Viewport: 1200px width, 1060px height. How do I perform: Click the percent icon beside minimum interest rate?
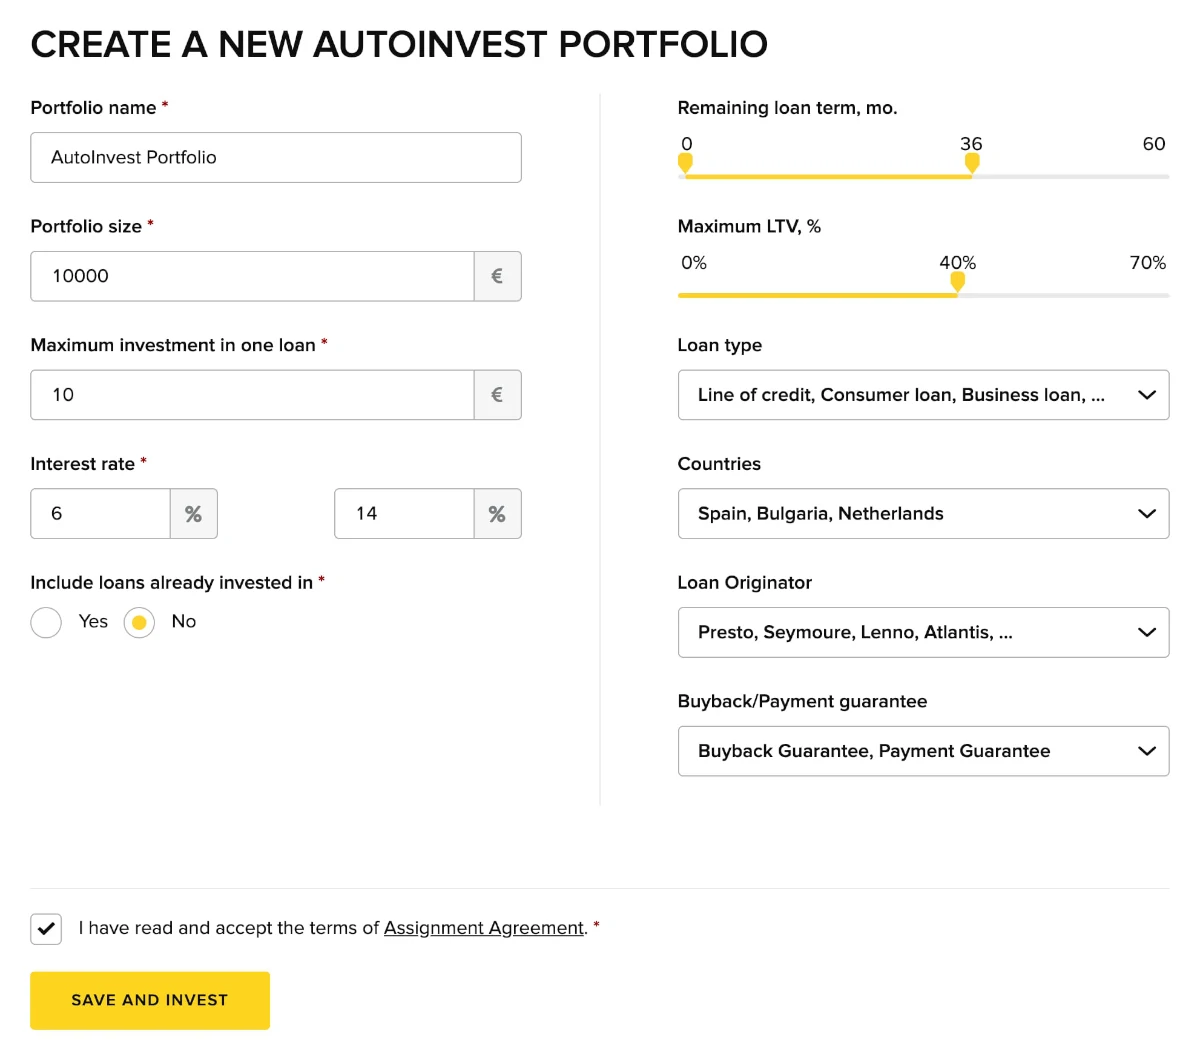(194, 514)
